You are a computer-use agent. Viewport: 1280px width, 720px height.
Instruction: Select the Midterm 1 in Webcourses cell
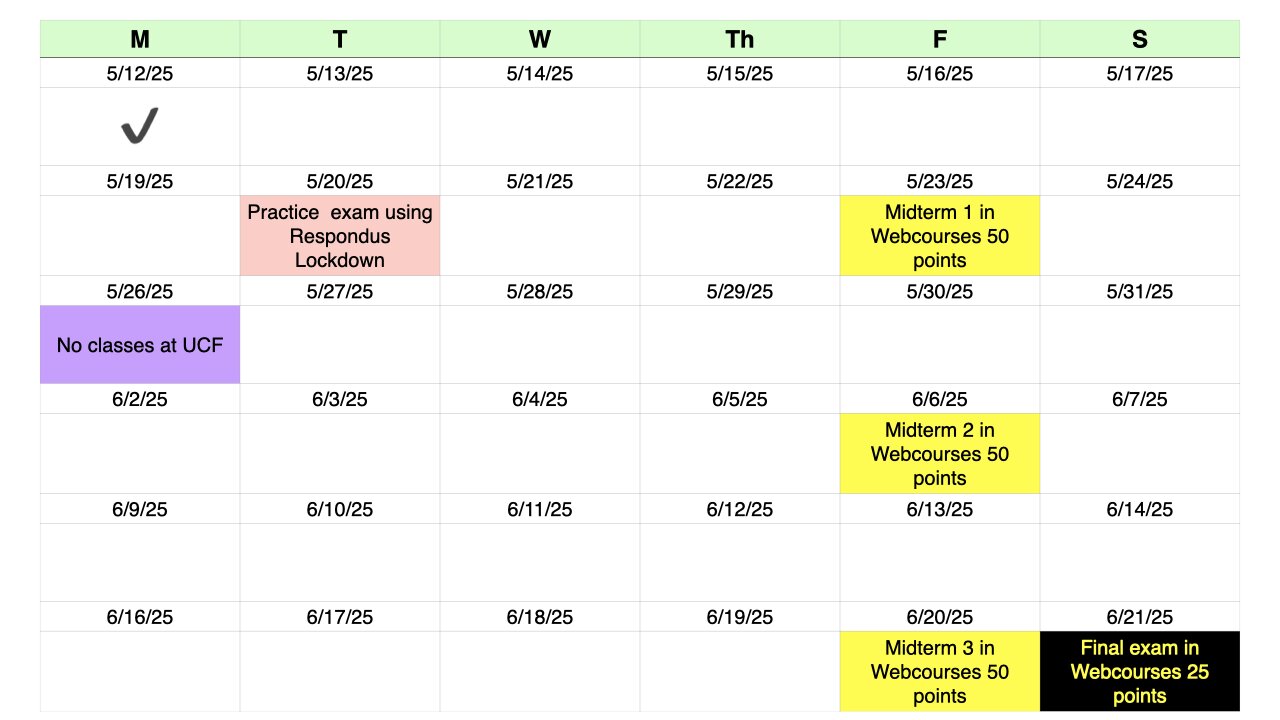click(940, 236)
